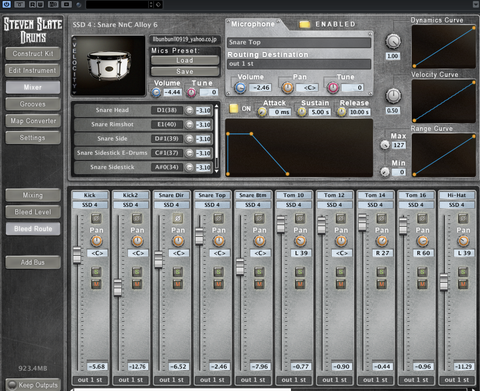480x391 pixels.
Task: Invert phase on the Tom 16 channel
Action: (x=422, y=219)
